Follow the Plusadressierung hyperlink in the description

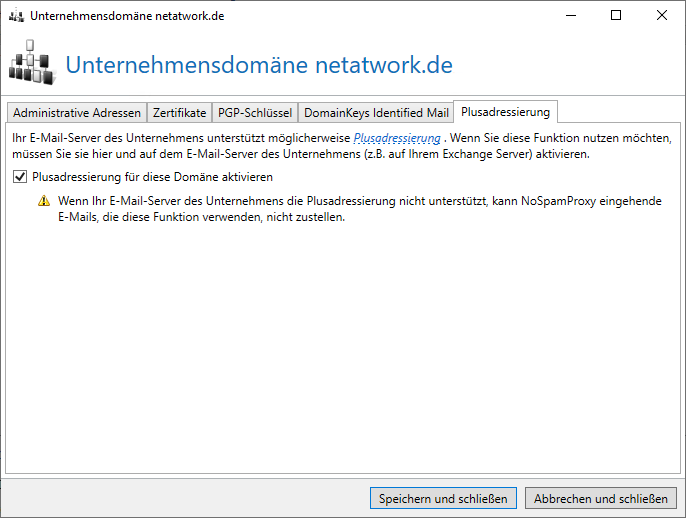coord(397,138)
